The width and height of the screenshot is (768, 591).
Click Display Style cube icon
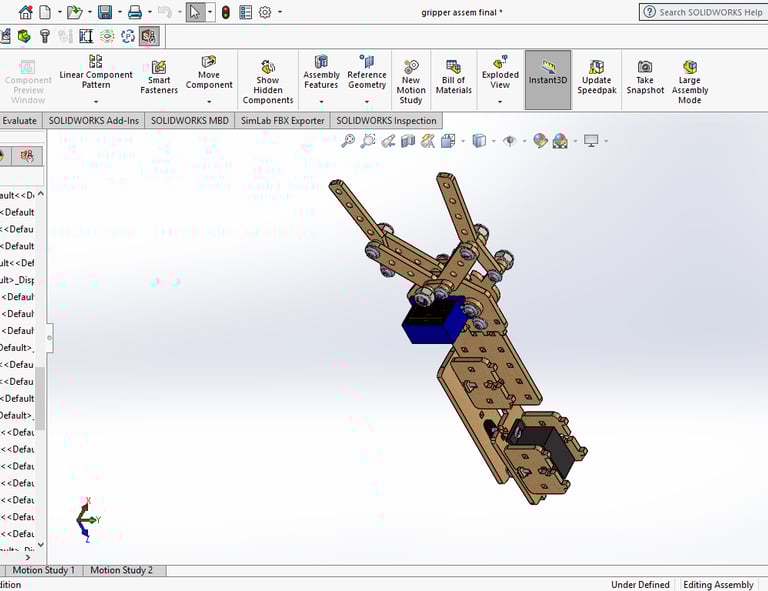(x=479, y=141)
